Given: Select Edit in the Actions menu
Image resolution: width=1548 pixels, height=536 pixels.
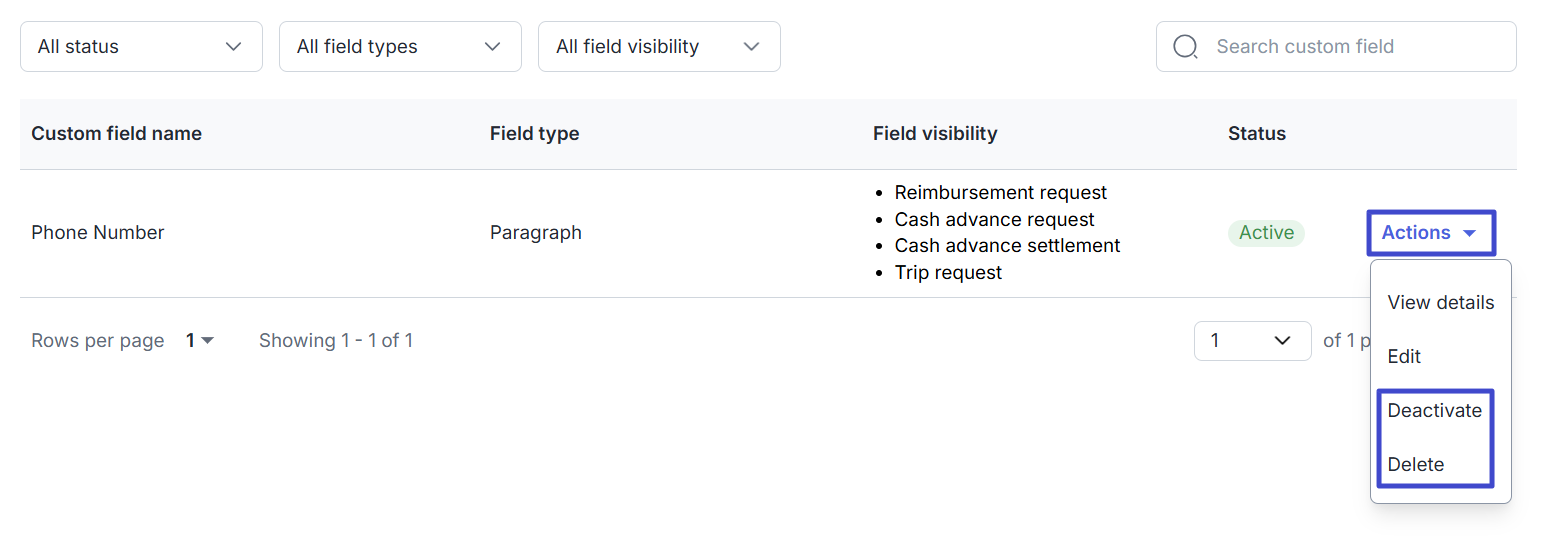Looking at the screenshot, I should point(1404,357).
